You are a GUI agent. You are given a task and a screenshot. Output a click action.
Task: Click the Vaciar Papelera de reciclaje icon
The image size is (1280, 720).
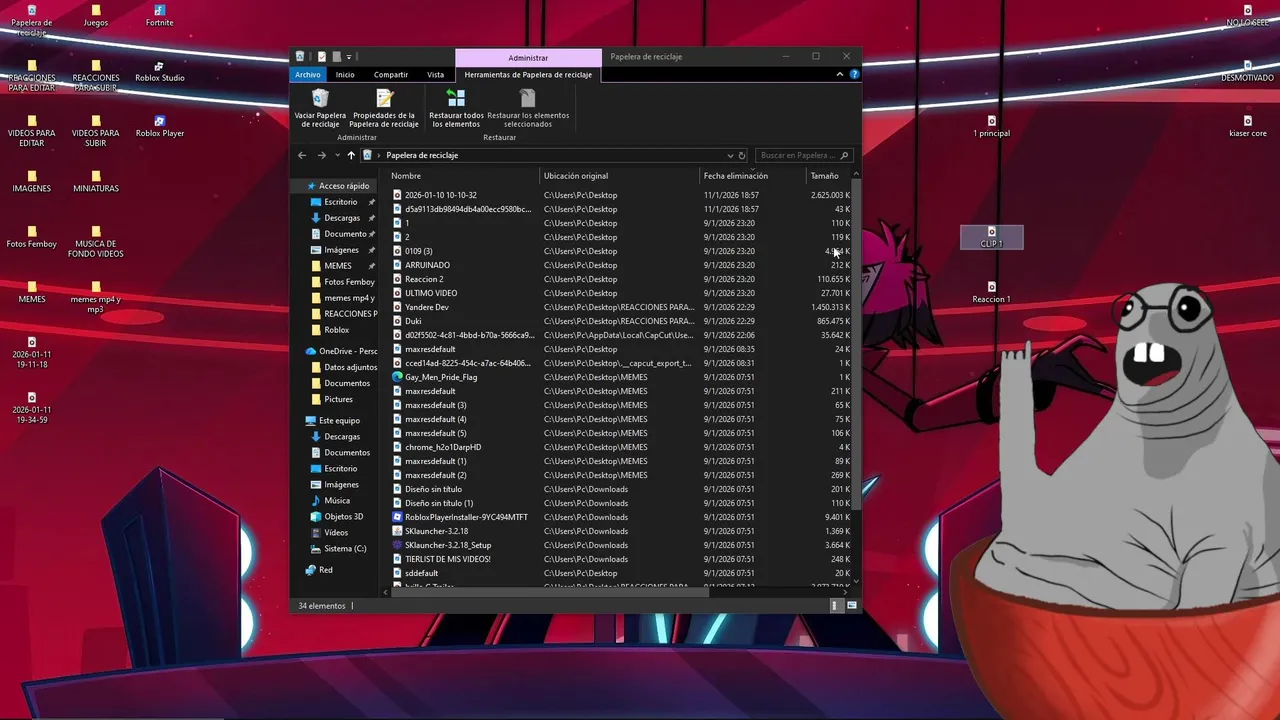tap(320, 98)
